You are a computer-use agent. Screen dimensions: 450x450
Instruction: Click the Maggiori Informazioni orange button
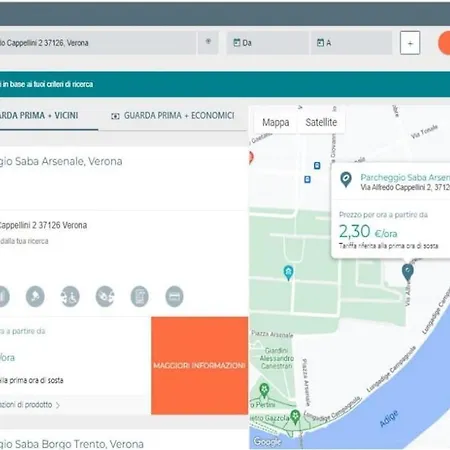199,366
